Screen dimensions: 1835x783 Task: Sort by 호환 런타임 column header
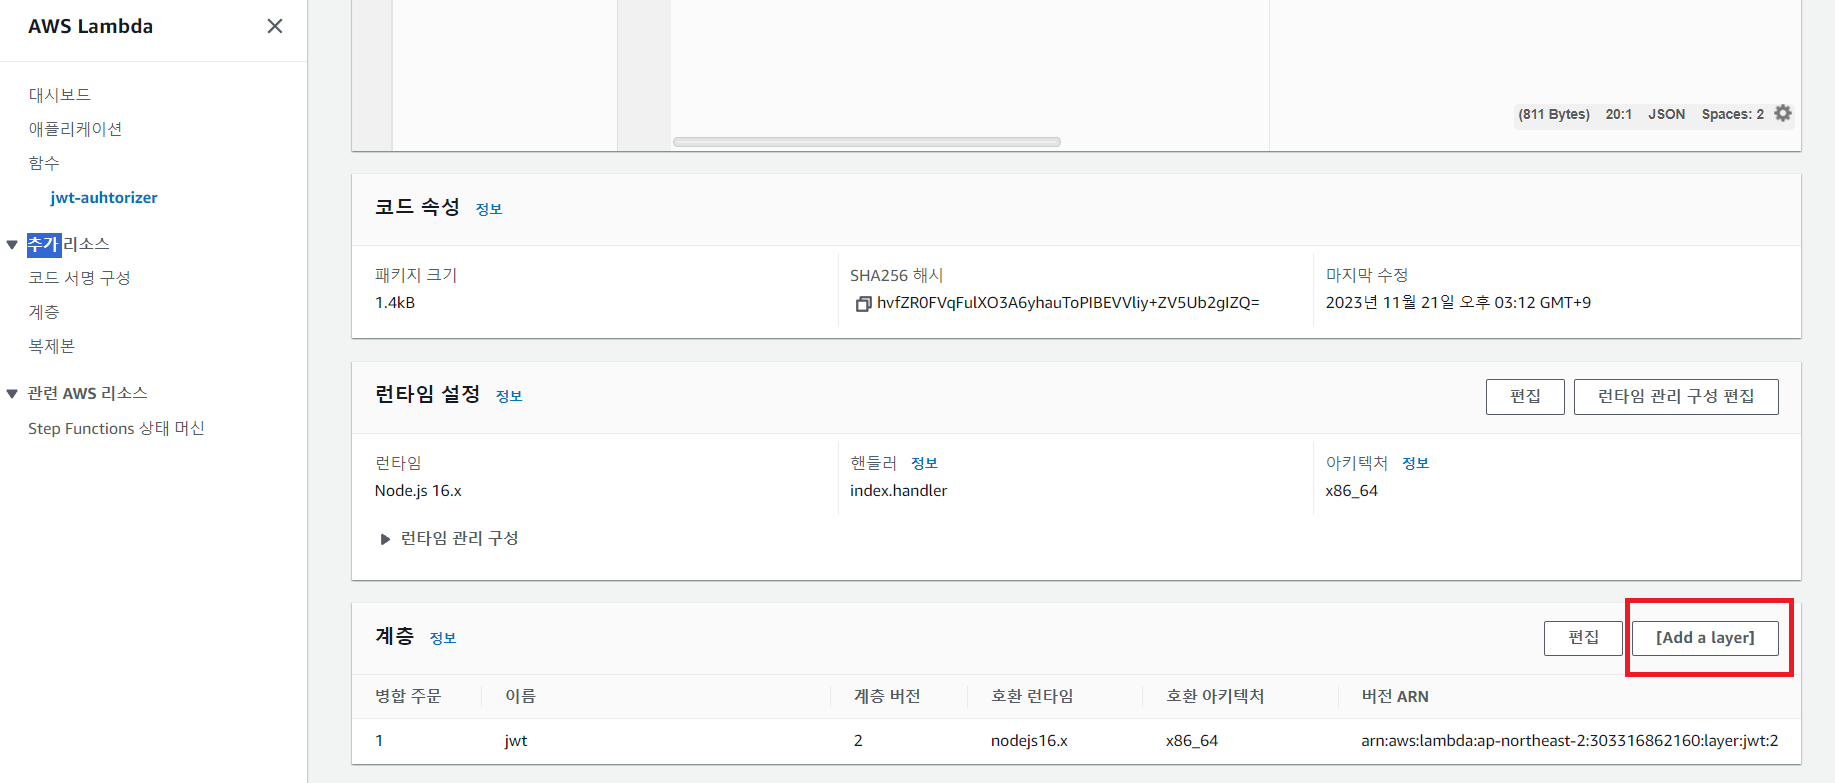[1032, 696]
